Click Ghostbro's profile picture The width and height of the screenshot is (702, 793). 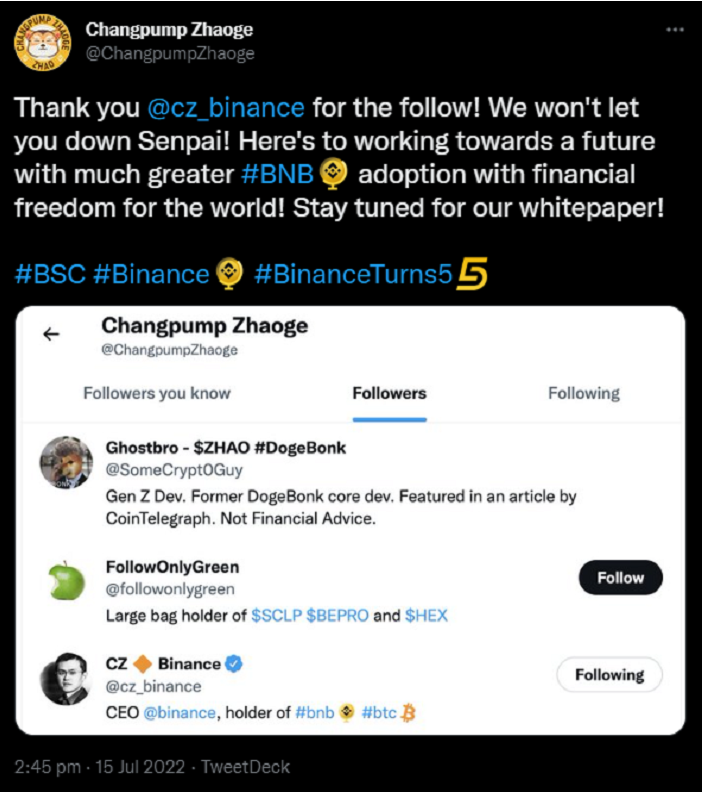click(x=66, y=464)
